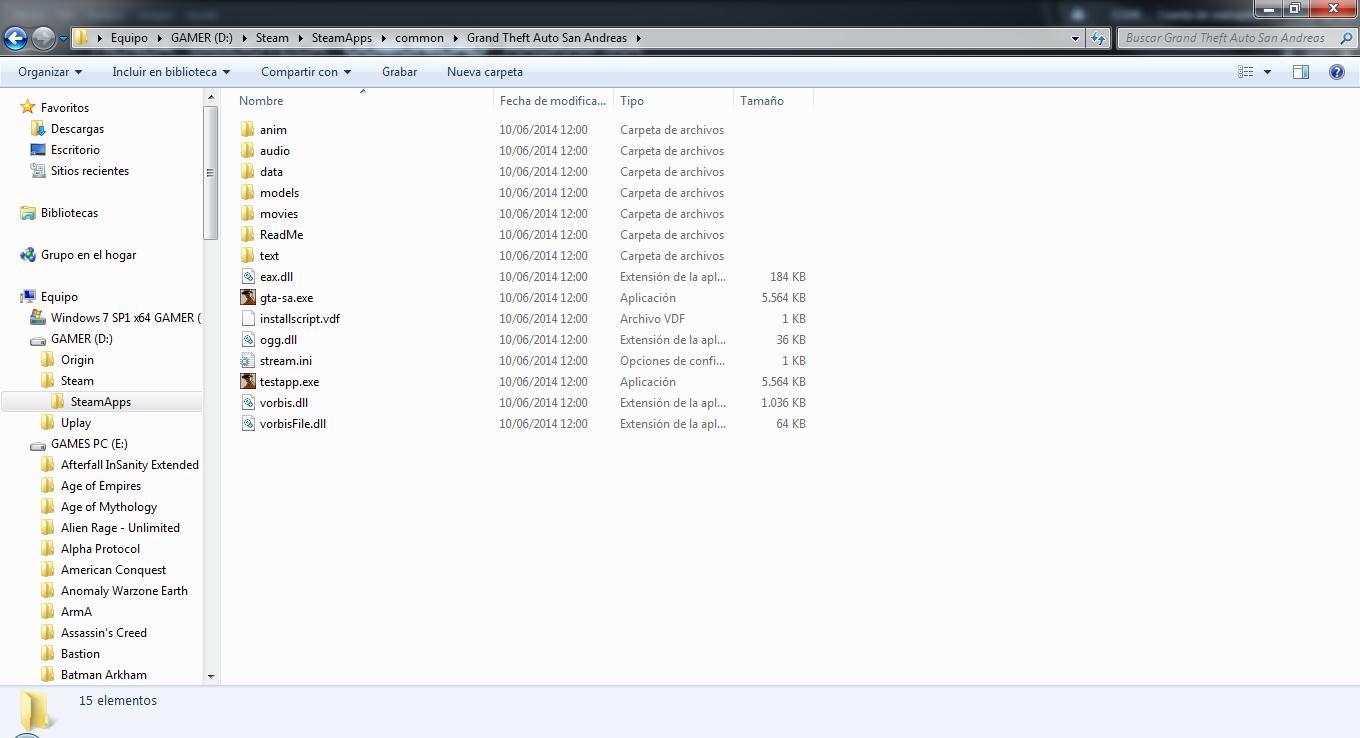Open the Steam folder in the tree
Viewport: 1360px width, 738px height.
tap(77, 381)
